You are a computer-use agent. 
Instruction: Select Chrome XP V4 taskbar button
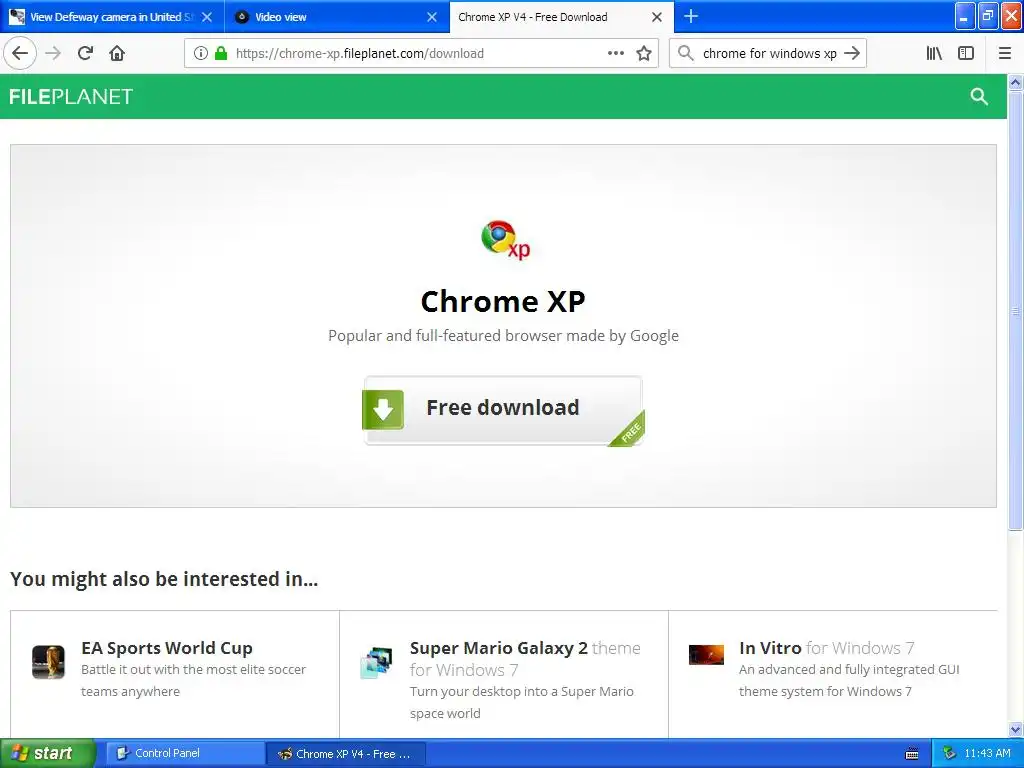pyautogui.click(x=346, y=754)
